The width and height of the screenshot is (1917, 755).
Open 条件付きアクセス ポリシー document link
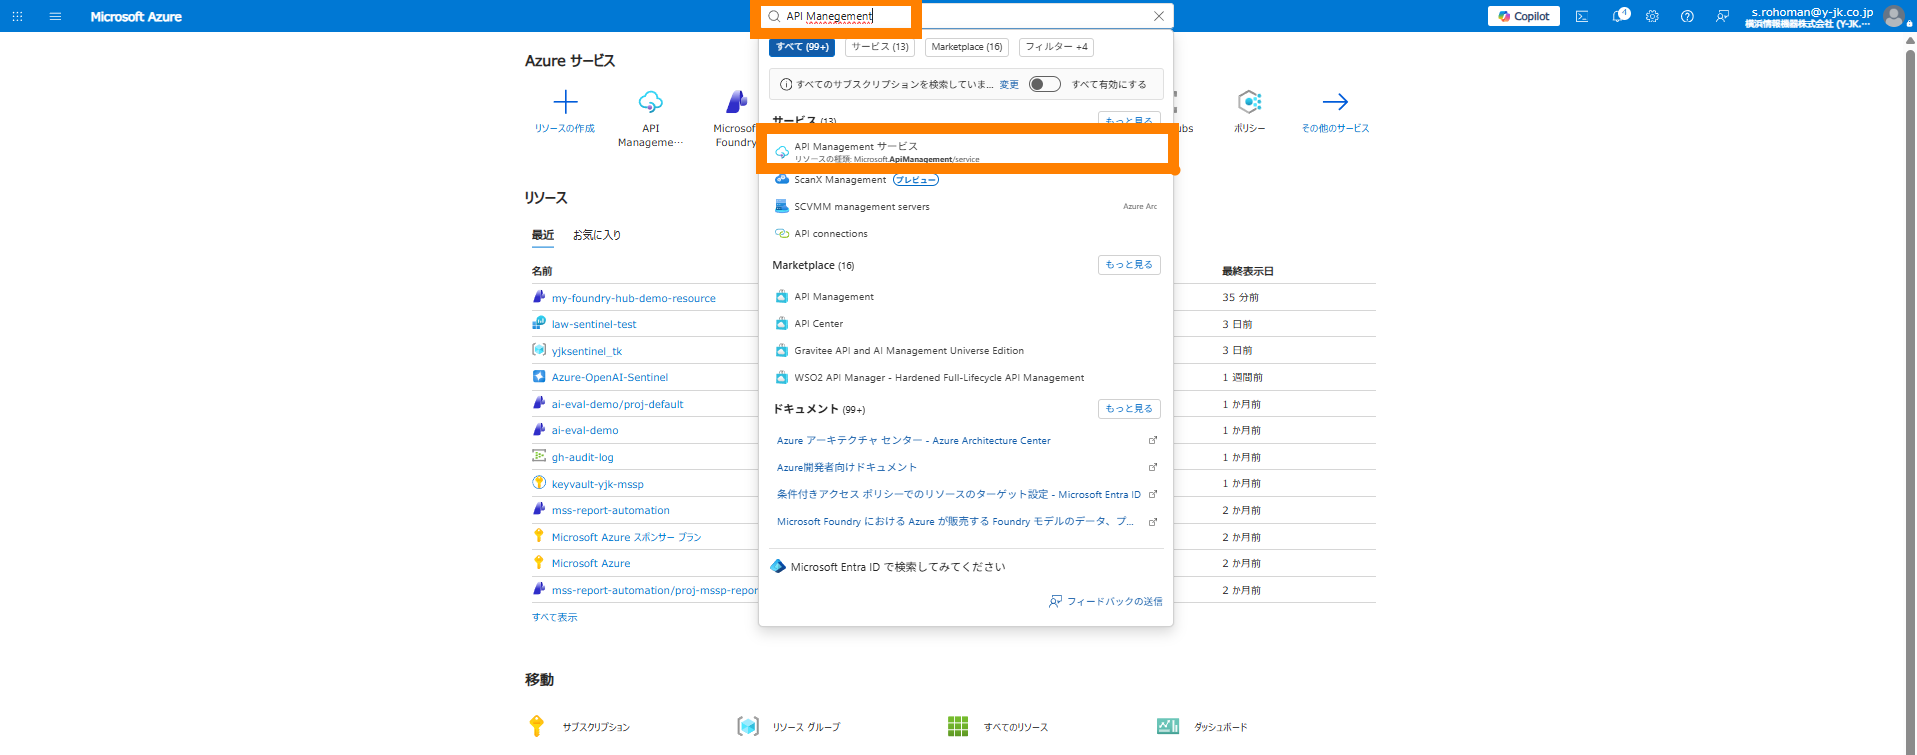coord(958,495)
